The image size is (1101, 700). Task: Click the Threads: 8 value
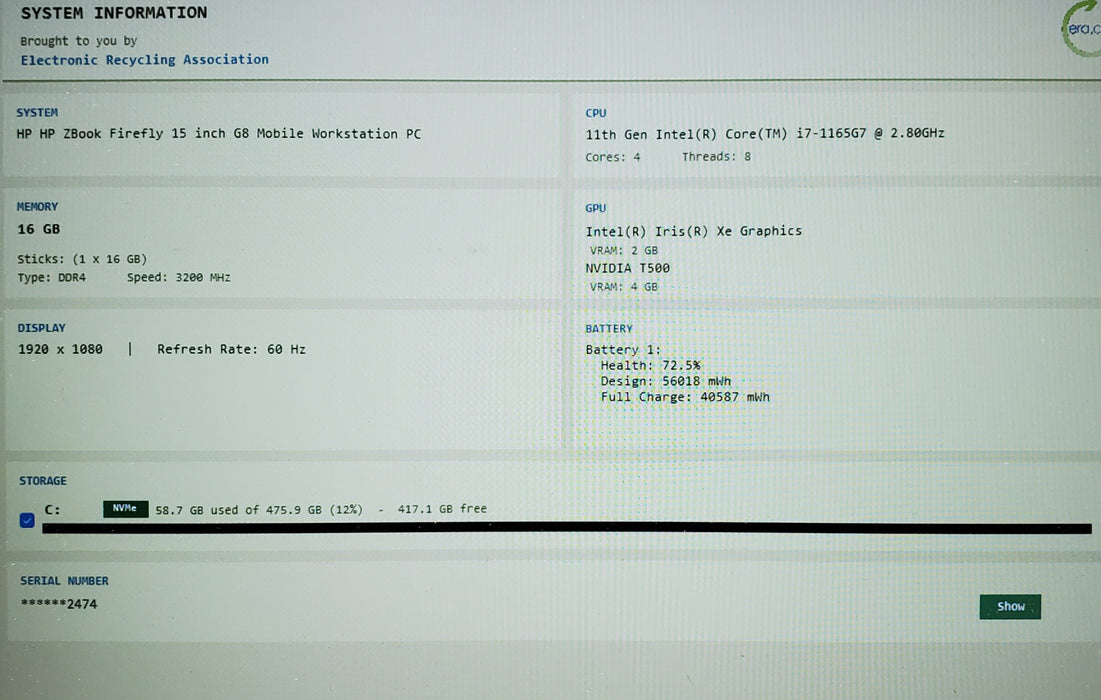pos(716,157)
